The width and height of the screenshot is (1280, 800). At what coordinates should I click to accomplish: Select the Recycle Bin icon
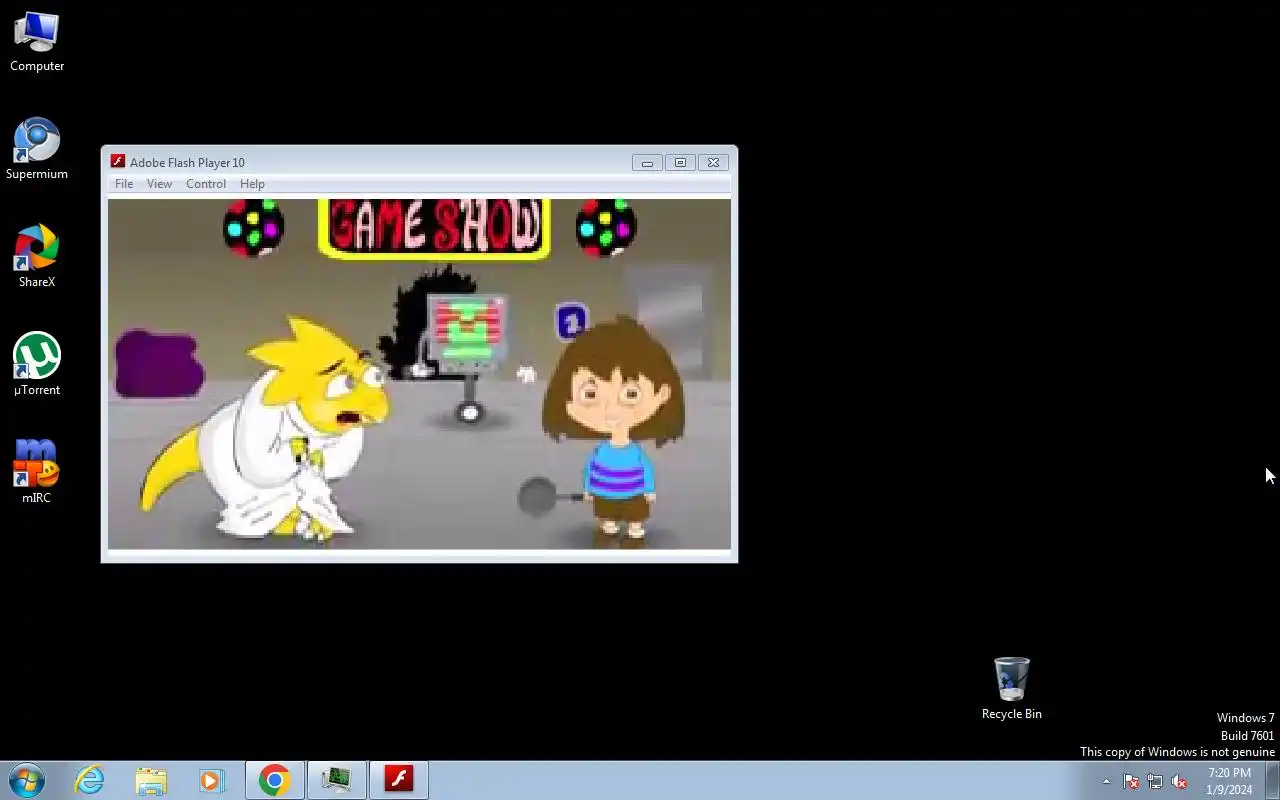[x=1011, y=689]
